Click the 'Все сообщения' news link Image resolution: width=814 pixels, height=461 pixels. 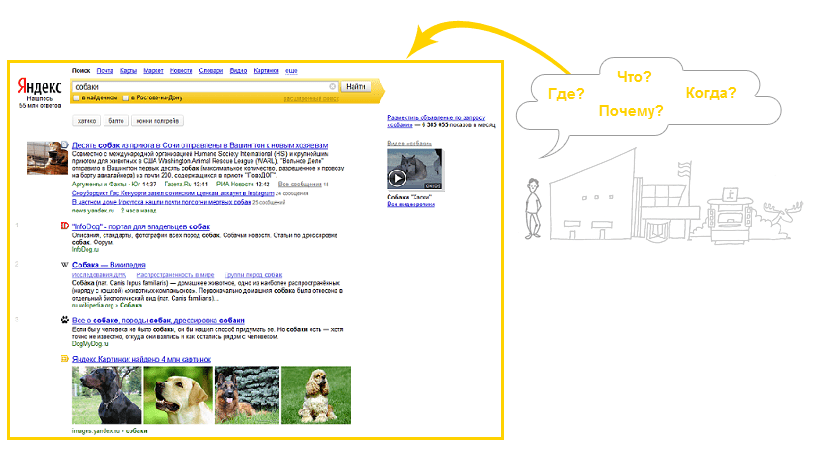[300, 184]
